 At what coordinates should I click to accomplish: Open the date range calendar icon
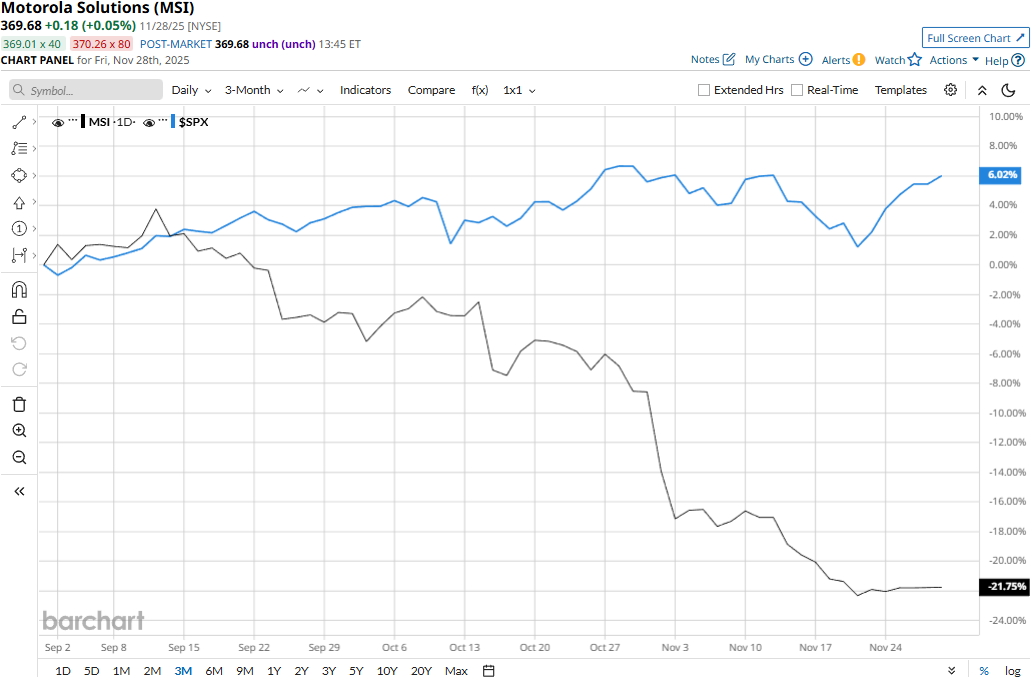489,670
